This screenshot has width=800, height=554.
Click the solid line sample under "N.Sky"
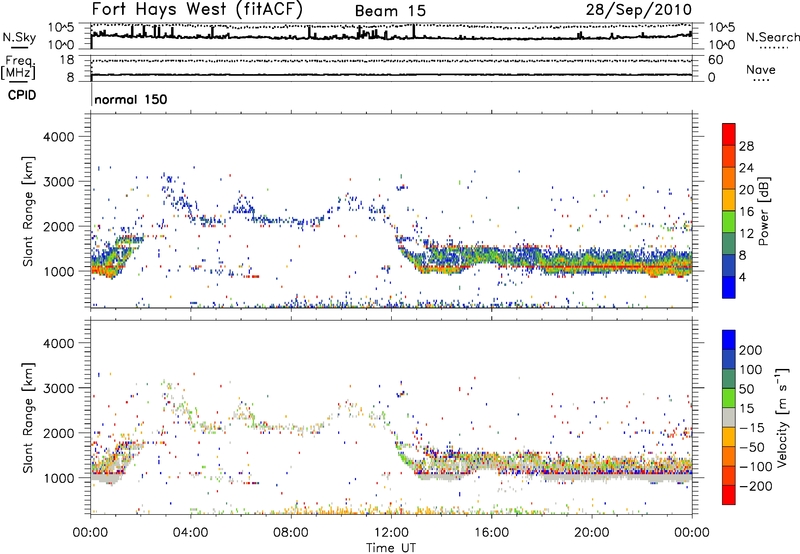19,47
